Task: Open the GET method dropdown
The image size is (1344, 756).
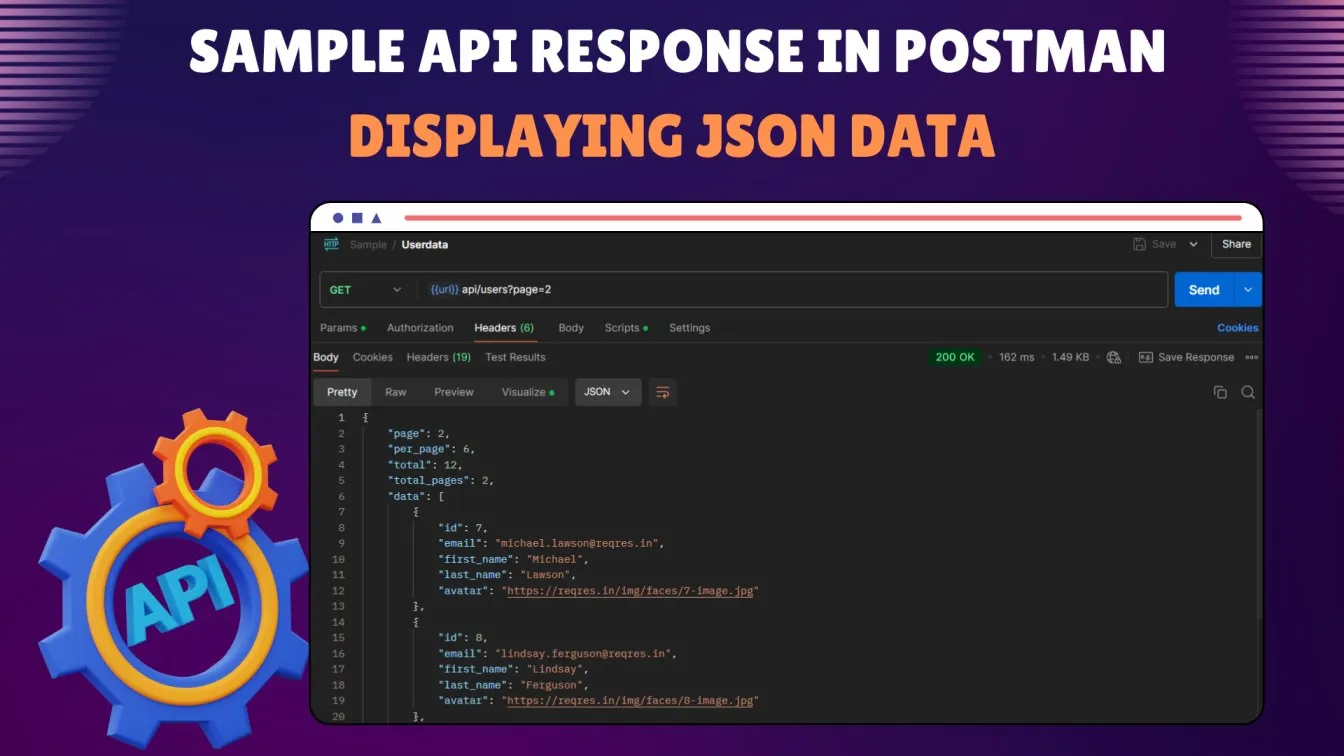Action: (x=365, y=290)
